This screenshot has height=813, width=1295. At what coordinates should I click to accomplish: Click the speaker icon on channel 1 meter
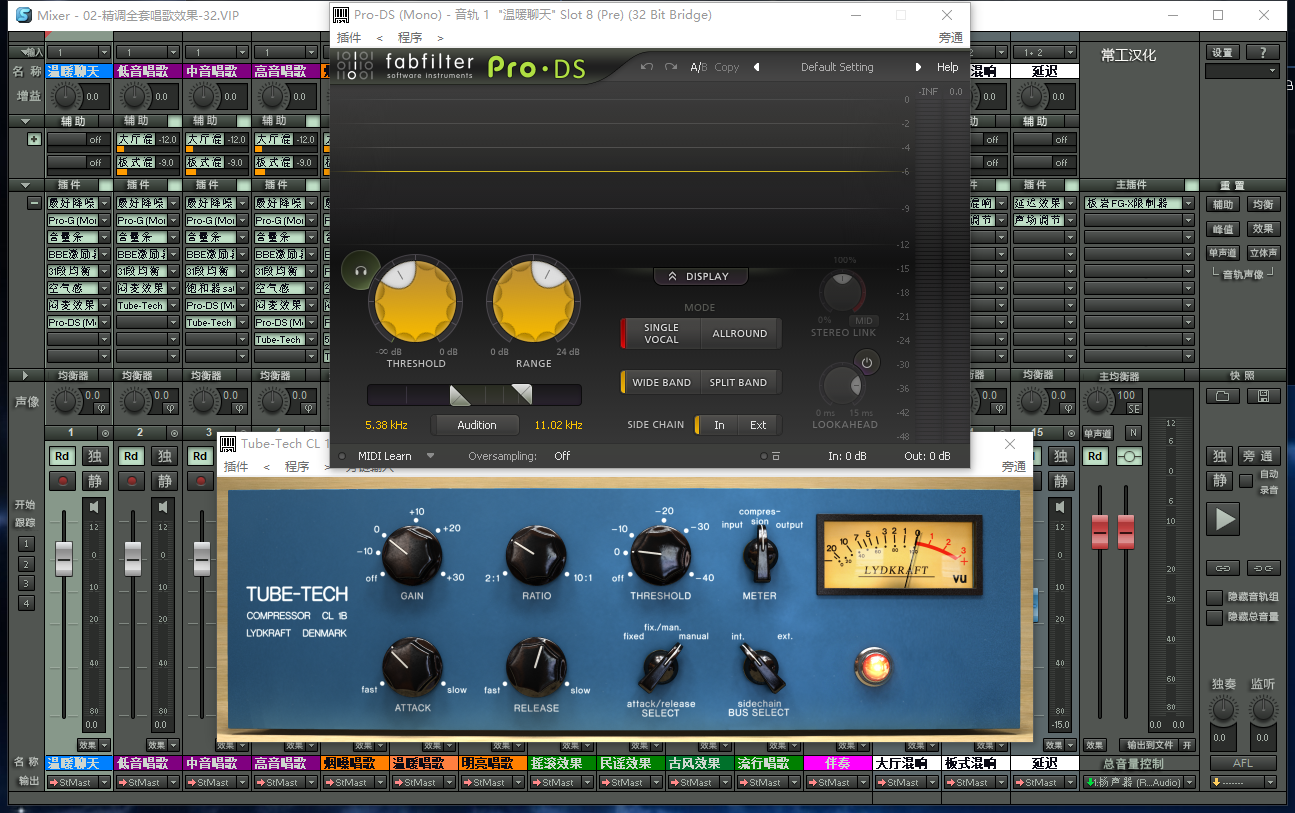pos(95,508)
